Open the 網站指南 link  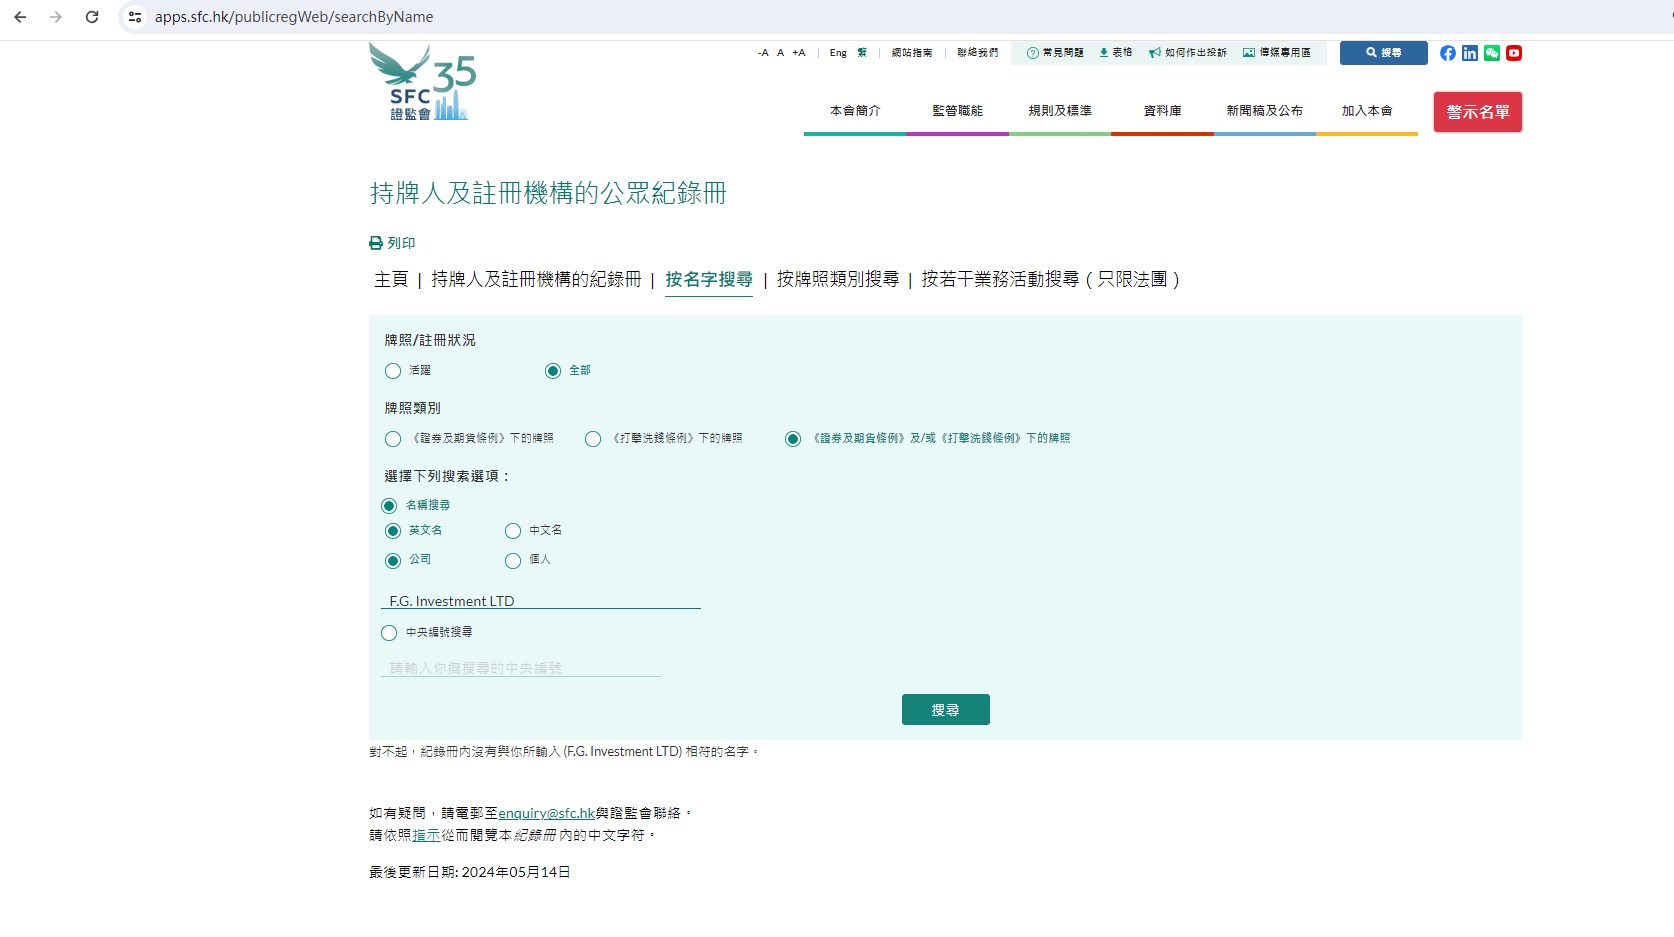pyautogui.click(x=912, y=53)
